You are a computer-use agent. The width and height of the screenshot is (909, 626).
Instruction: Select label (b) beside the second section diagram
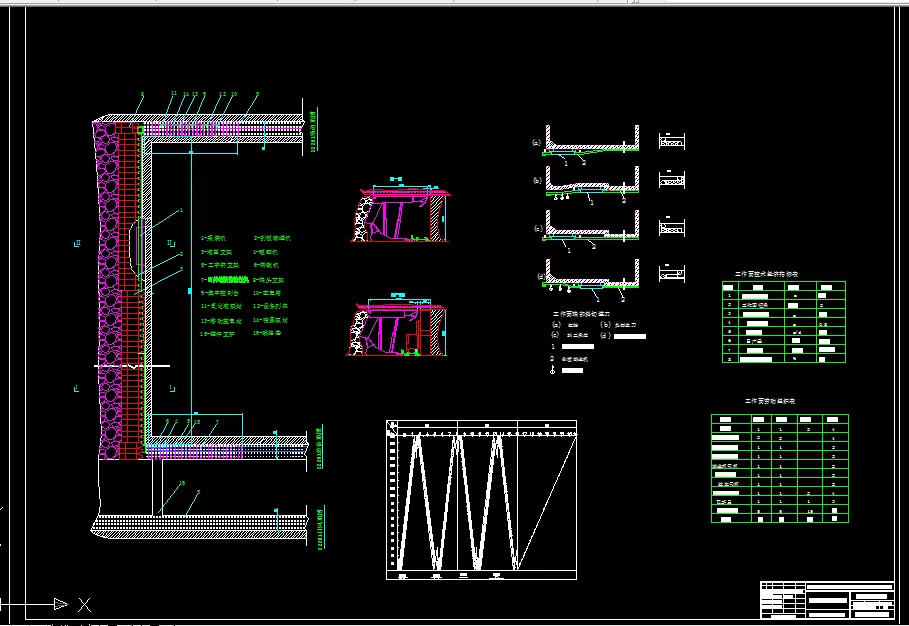click(x=537, y=180)
